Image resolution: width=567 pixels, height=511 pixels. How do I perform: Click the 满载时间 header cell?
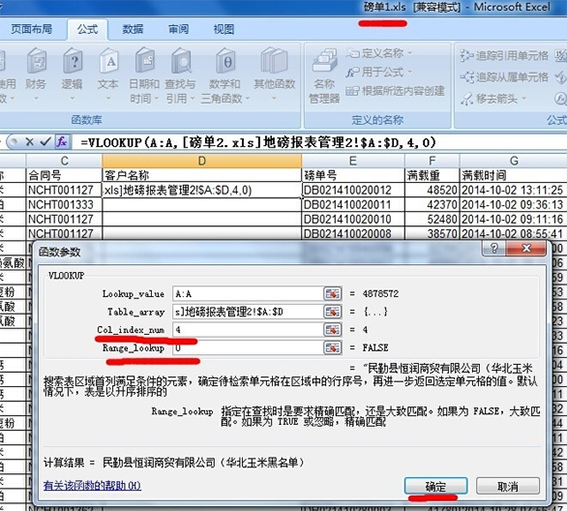[513, 175]
